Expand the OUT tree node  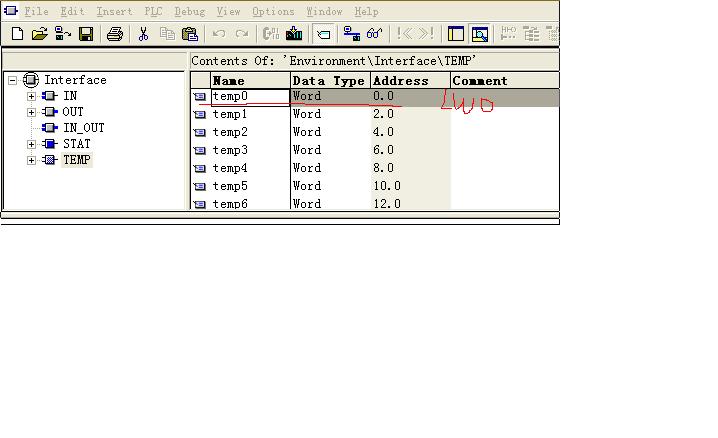pyautogui.click(x=31, y=112)
